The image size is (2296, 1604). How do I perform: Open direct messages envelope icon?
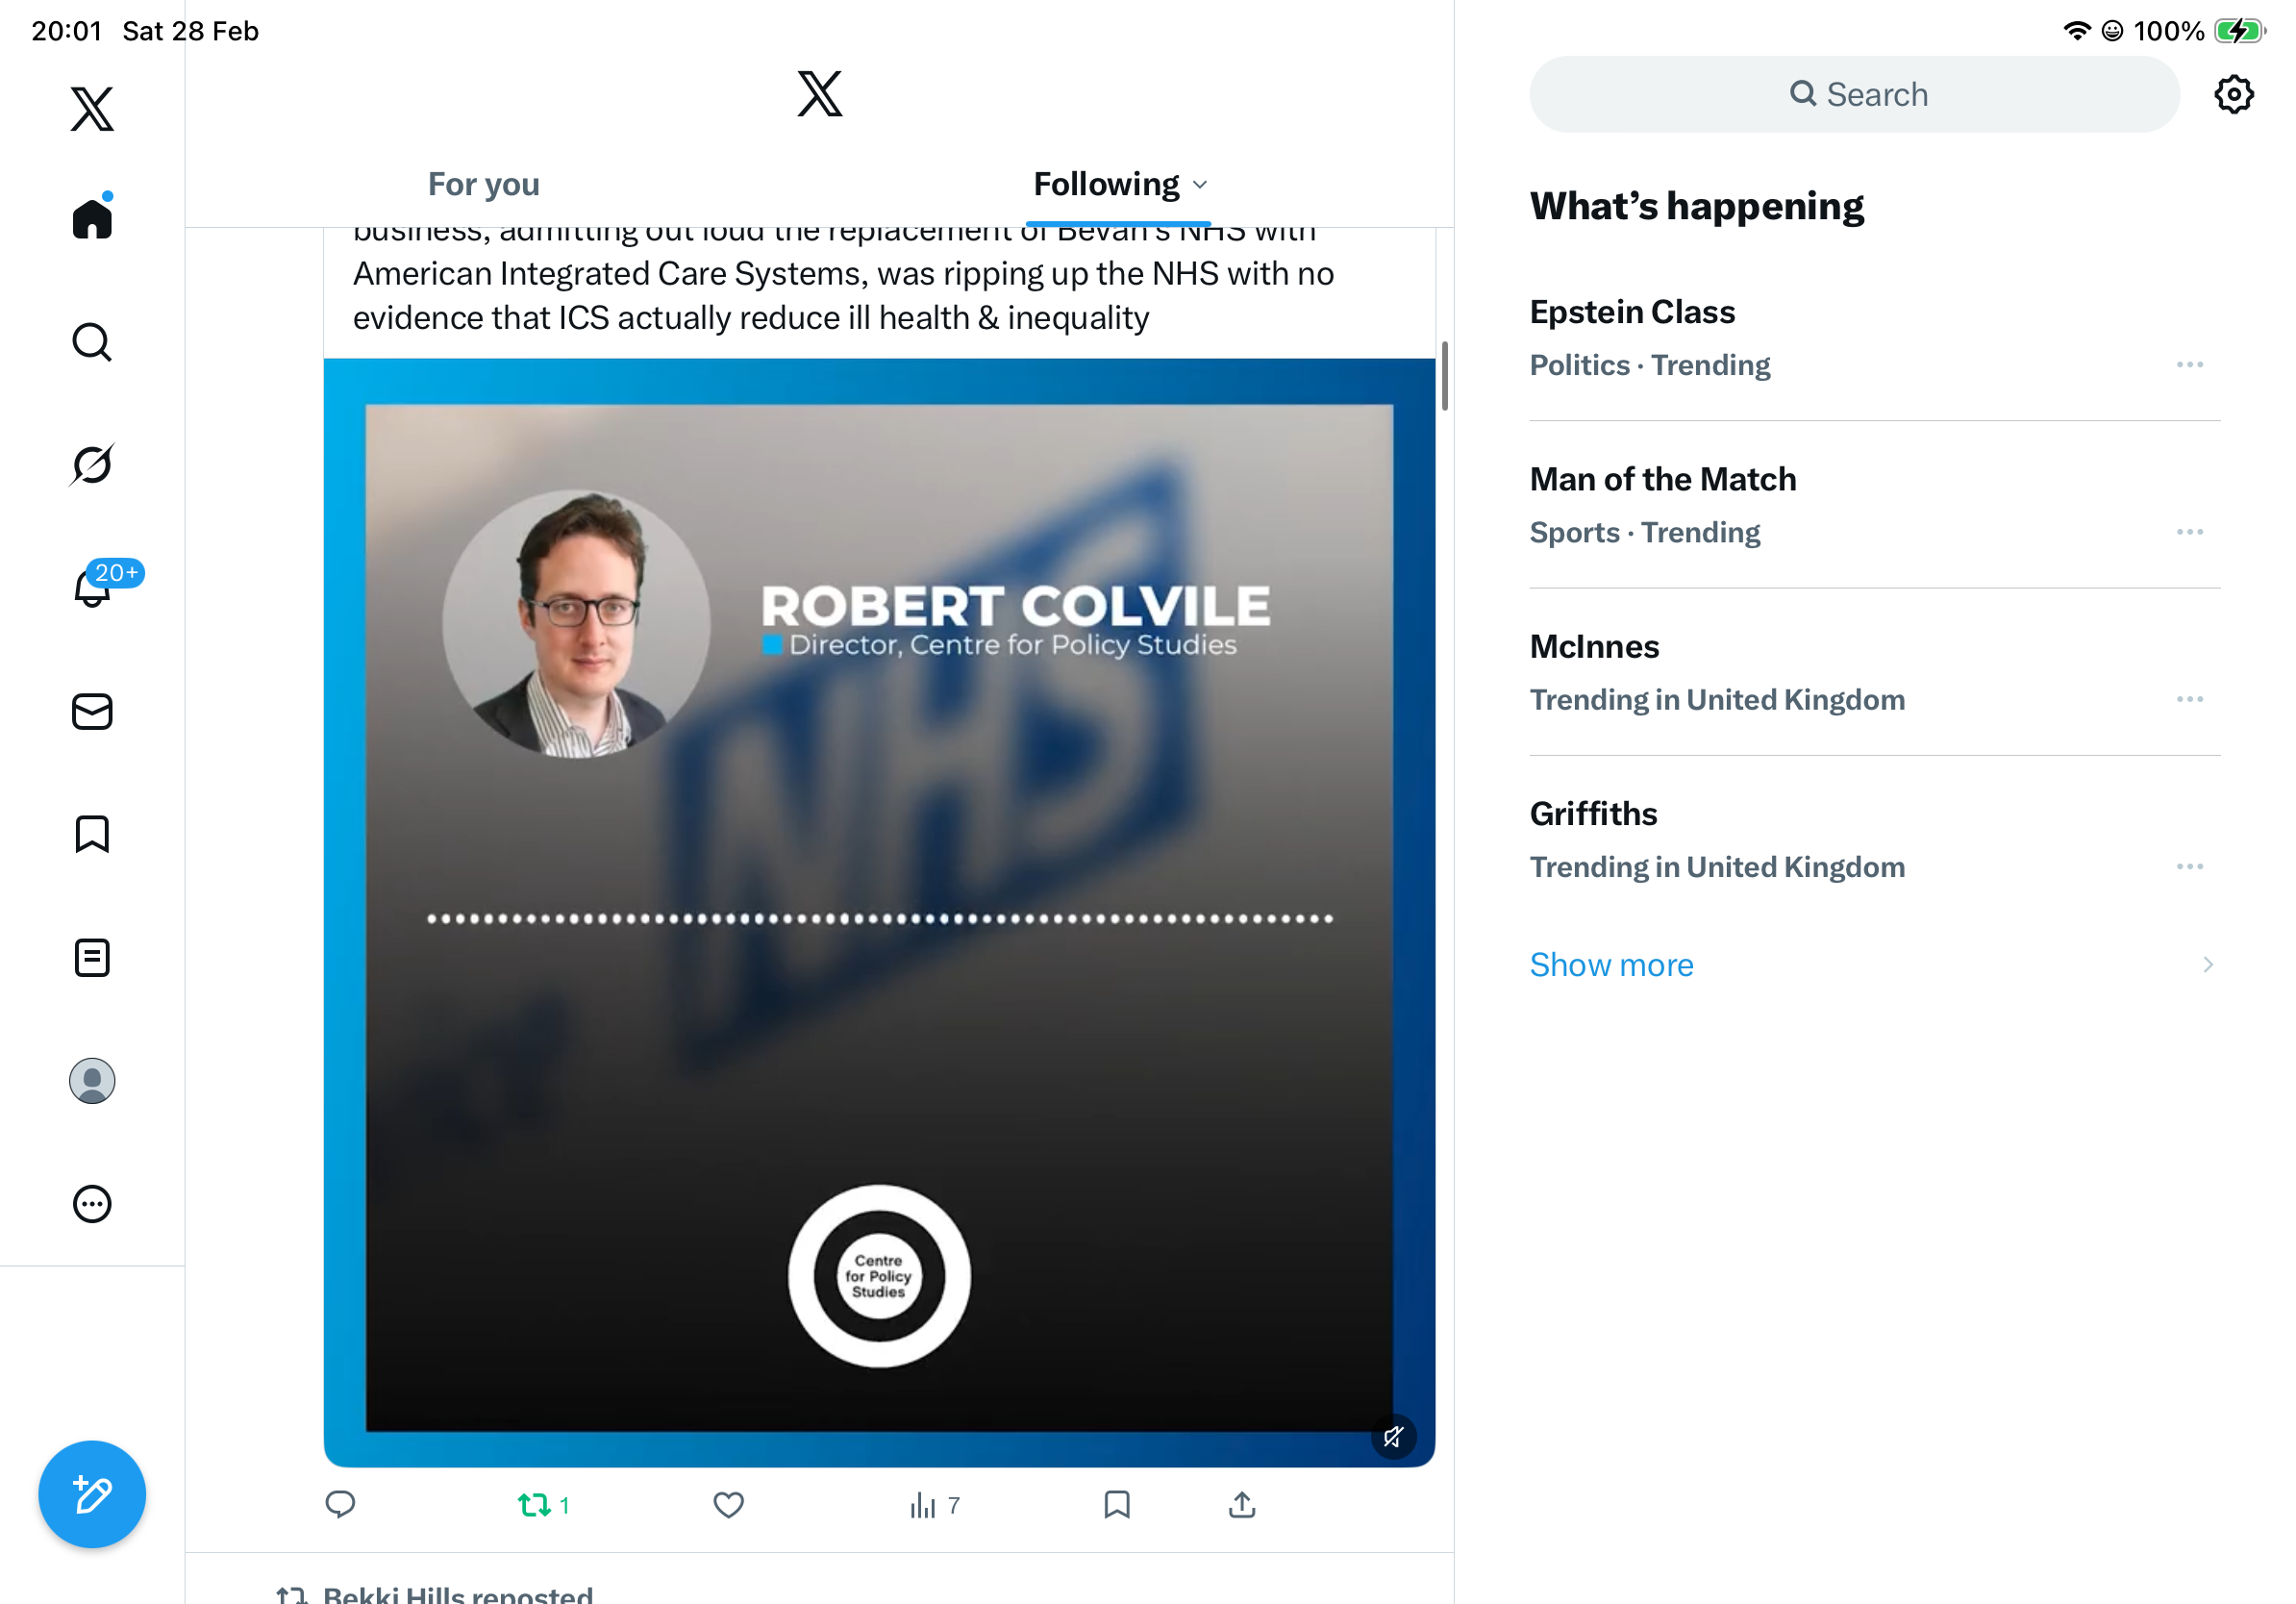click(x=92, y=711)
